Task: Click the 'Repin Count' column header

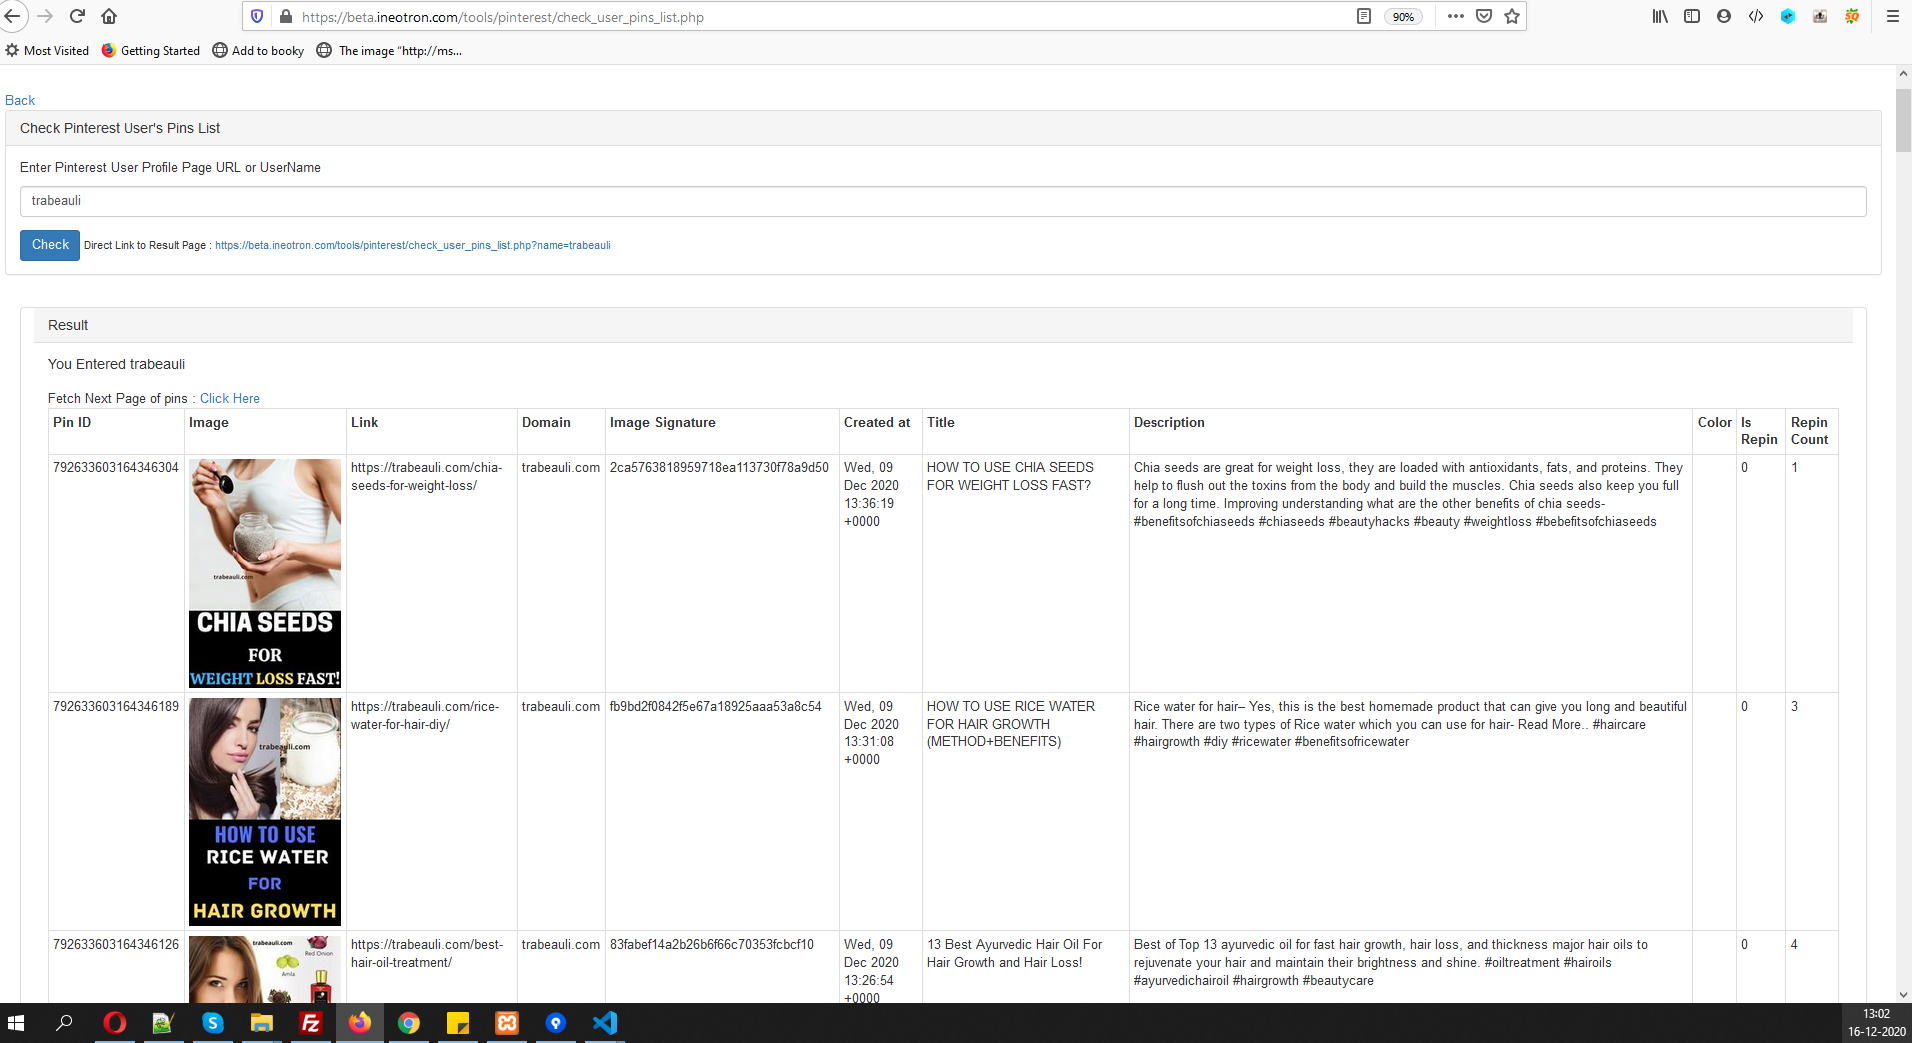Action: click(1810, 431)
